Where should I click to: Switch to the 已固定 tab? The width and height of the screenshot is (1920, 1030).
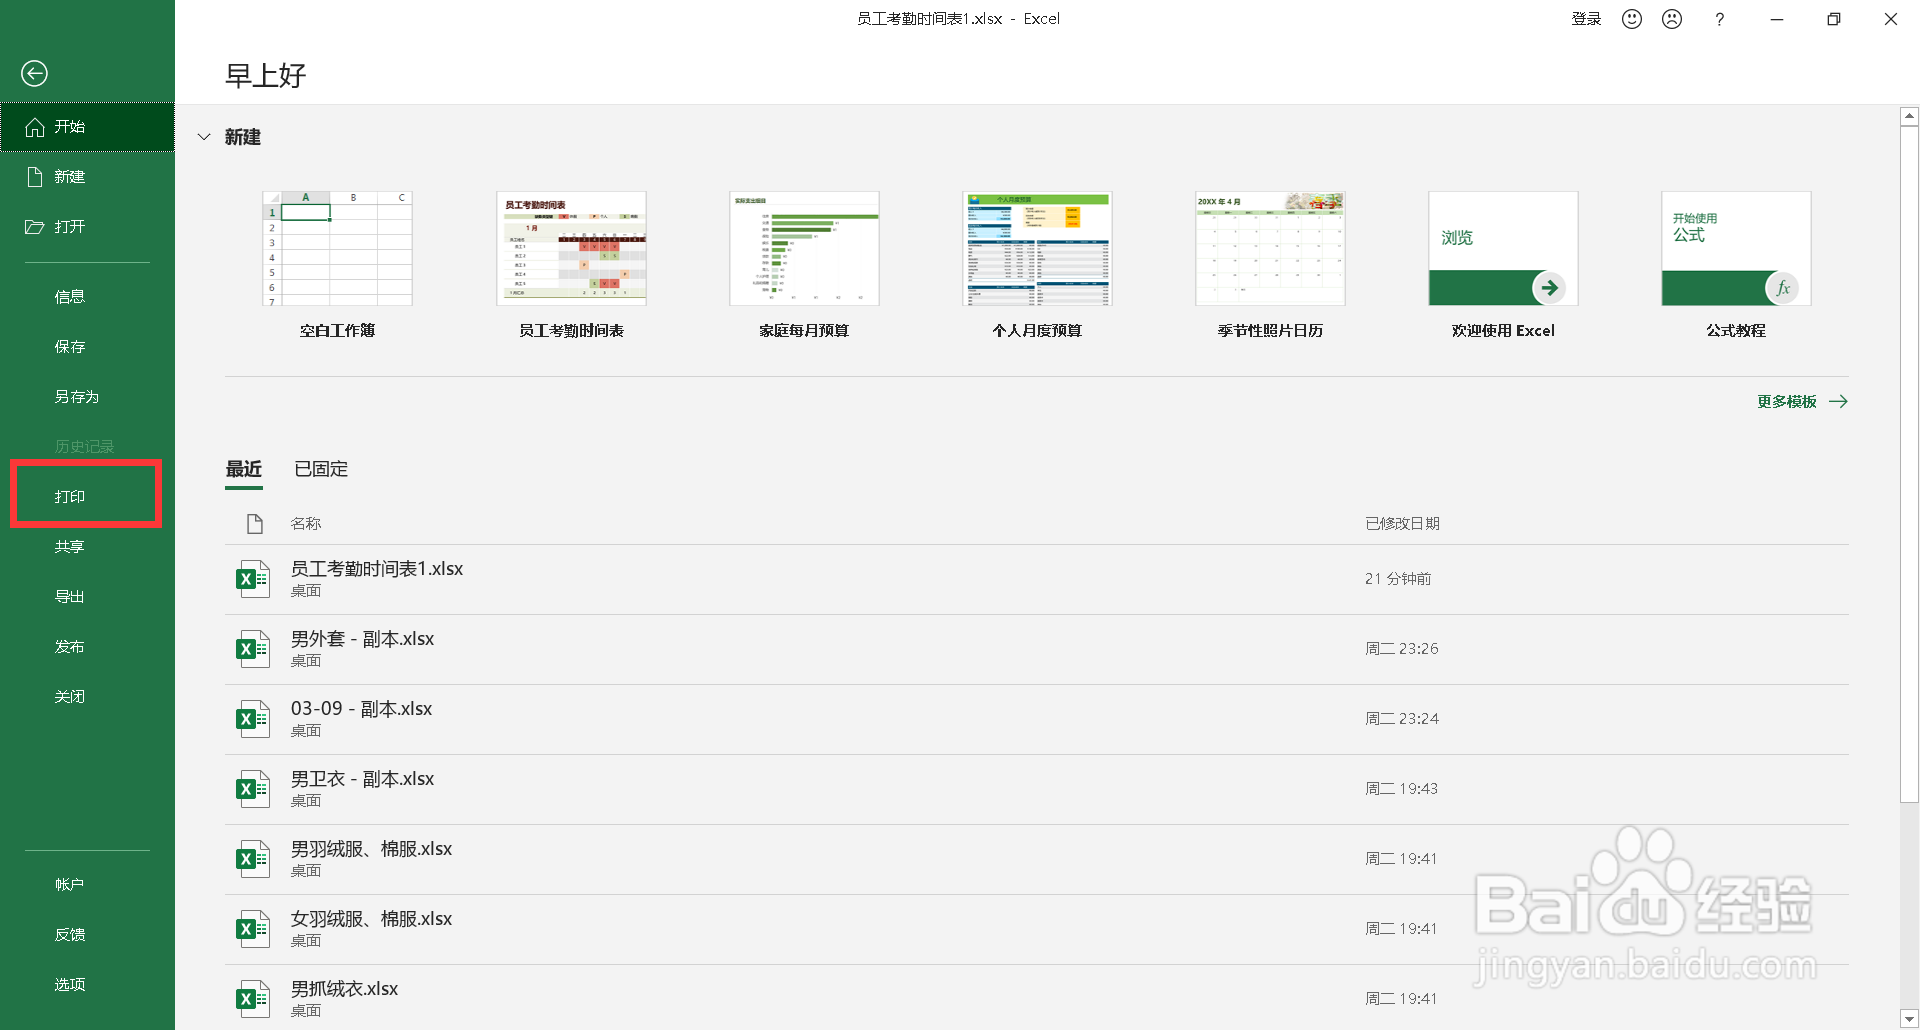[321, 469]
